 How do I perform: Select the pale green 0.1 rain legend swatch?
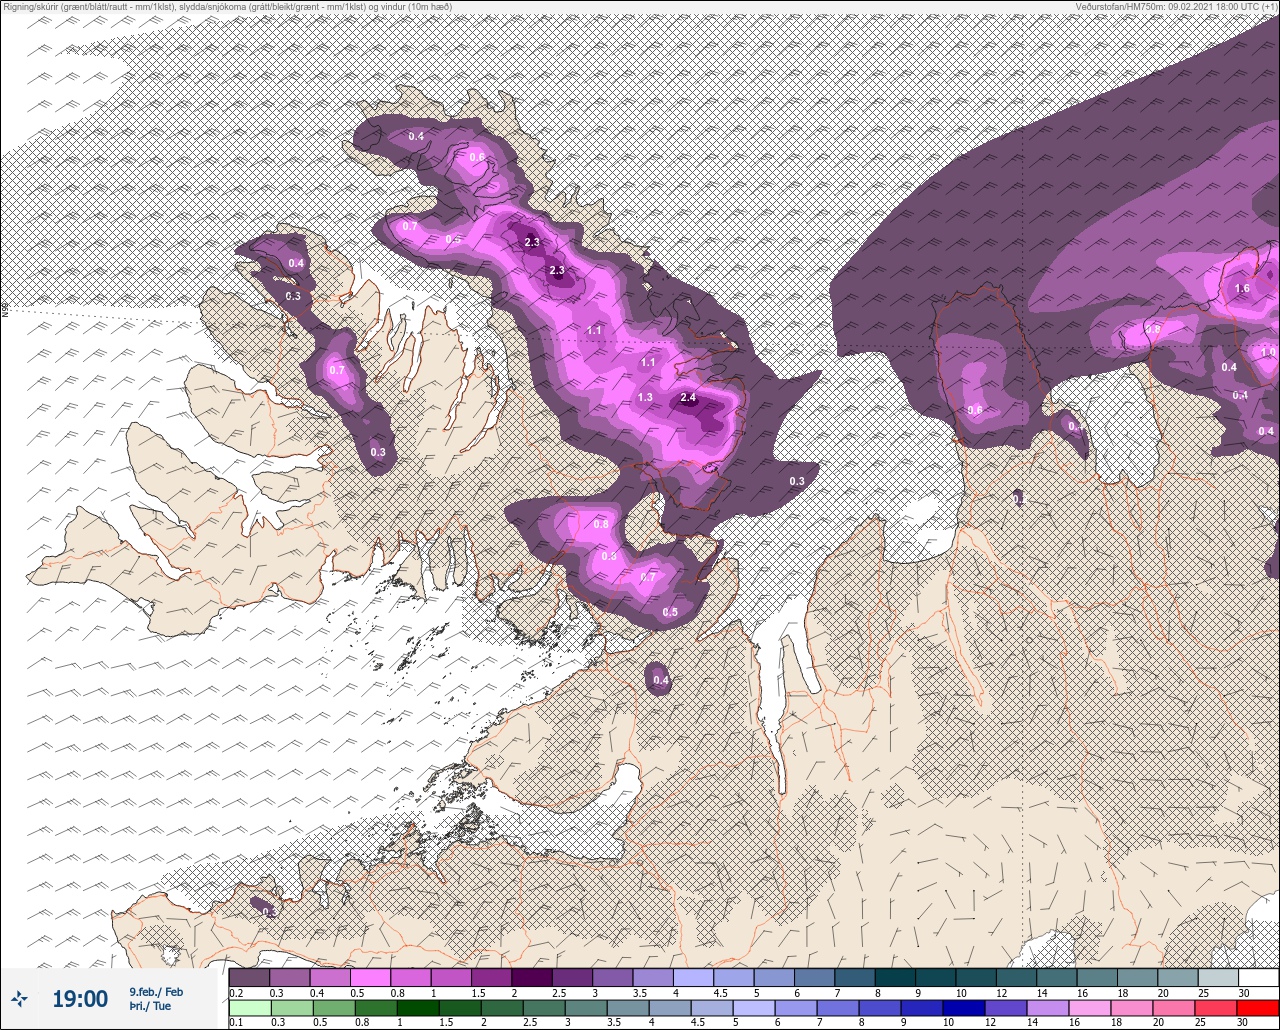point(249,1007)
